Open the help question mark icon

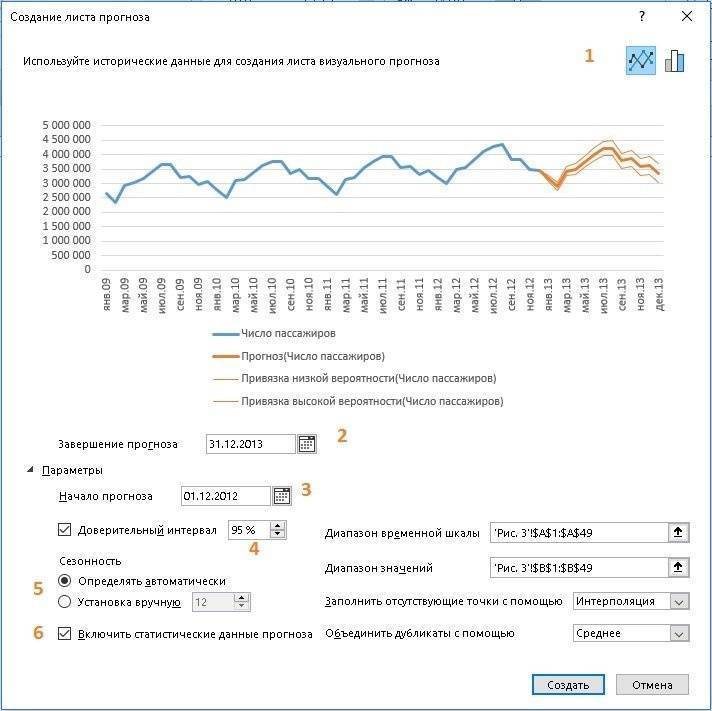pos(642,17)
